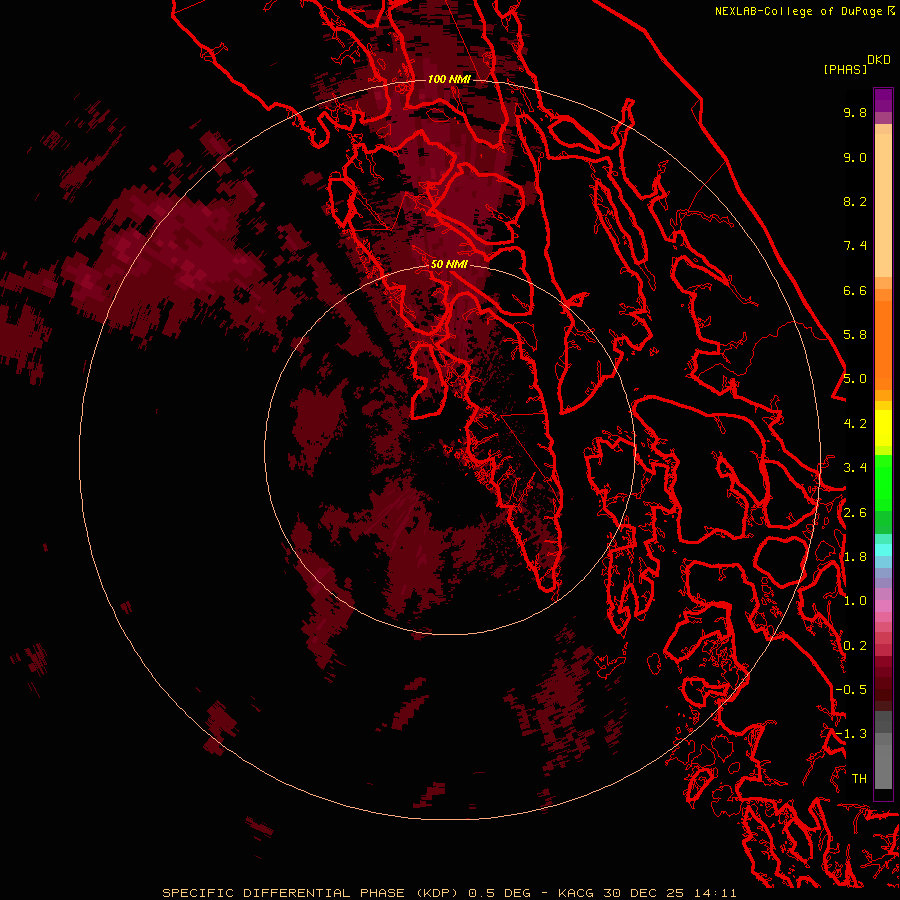900x900 pixels.
Task: Click the [PHAS] unit label
Action: click(x=845, y=69)
